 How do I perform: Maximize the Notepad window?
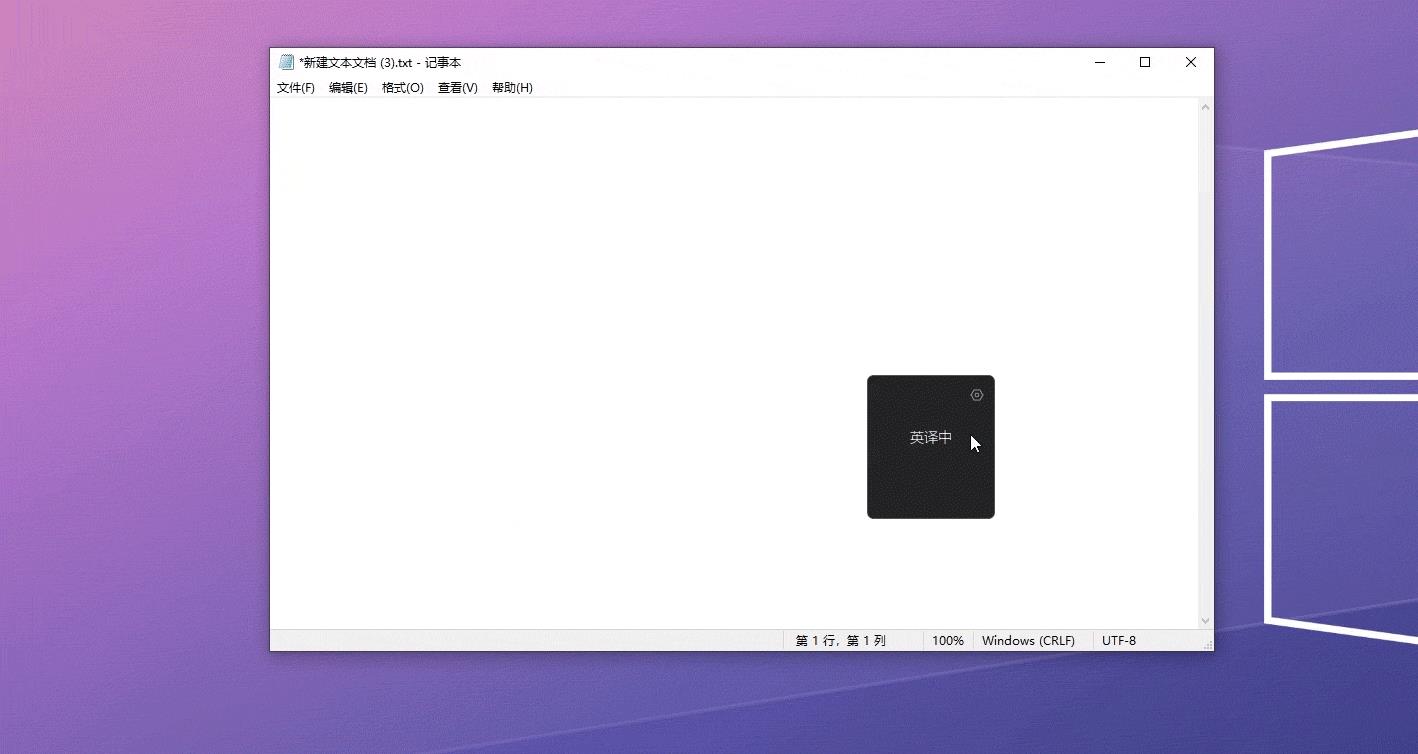pyautogui.click(x=1145, y=62)
